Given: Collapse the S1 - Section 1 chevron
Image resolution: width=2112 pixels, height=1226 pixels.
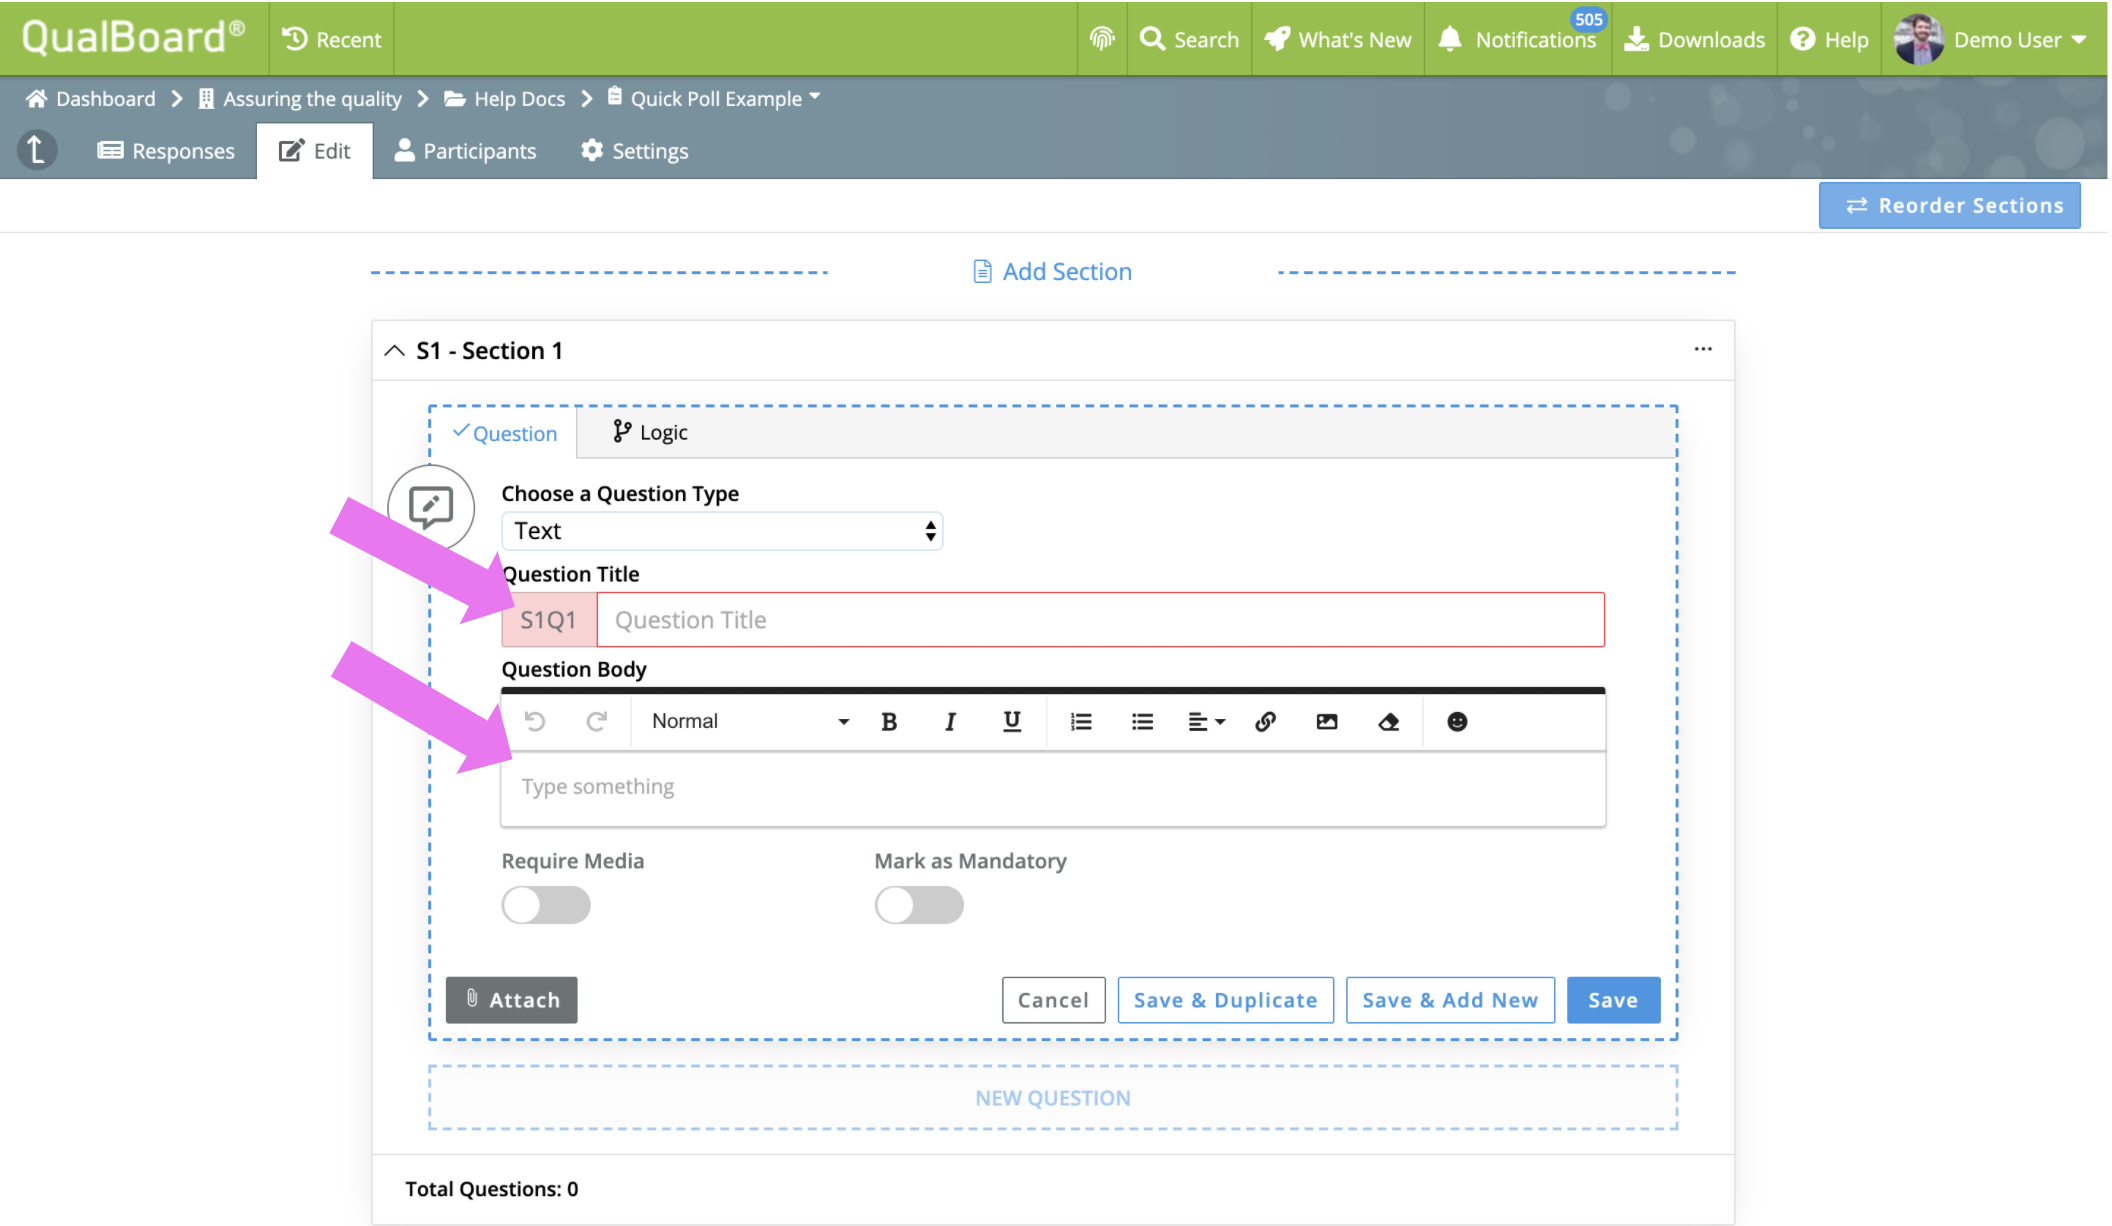Looking at the screenshot, I should pyautogui.click(x=395, y=351).
